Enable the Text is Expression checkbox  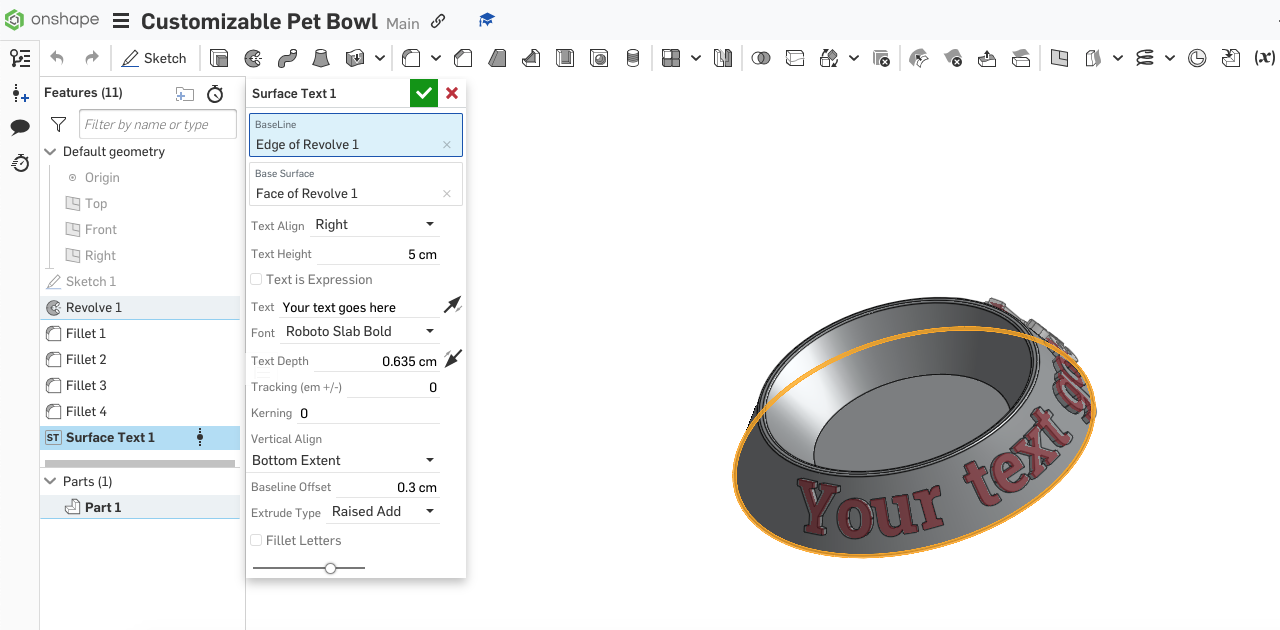click(257, 280)
